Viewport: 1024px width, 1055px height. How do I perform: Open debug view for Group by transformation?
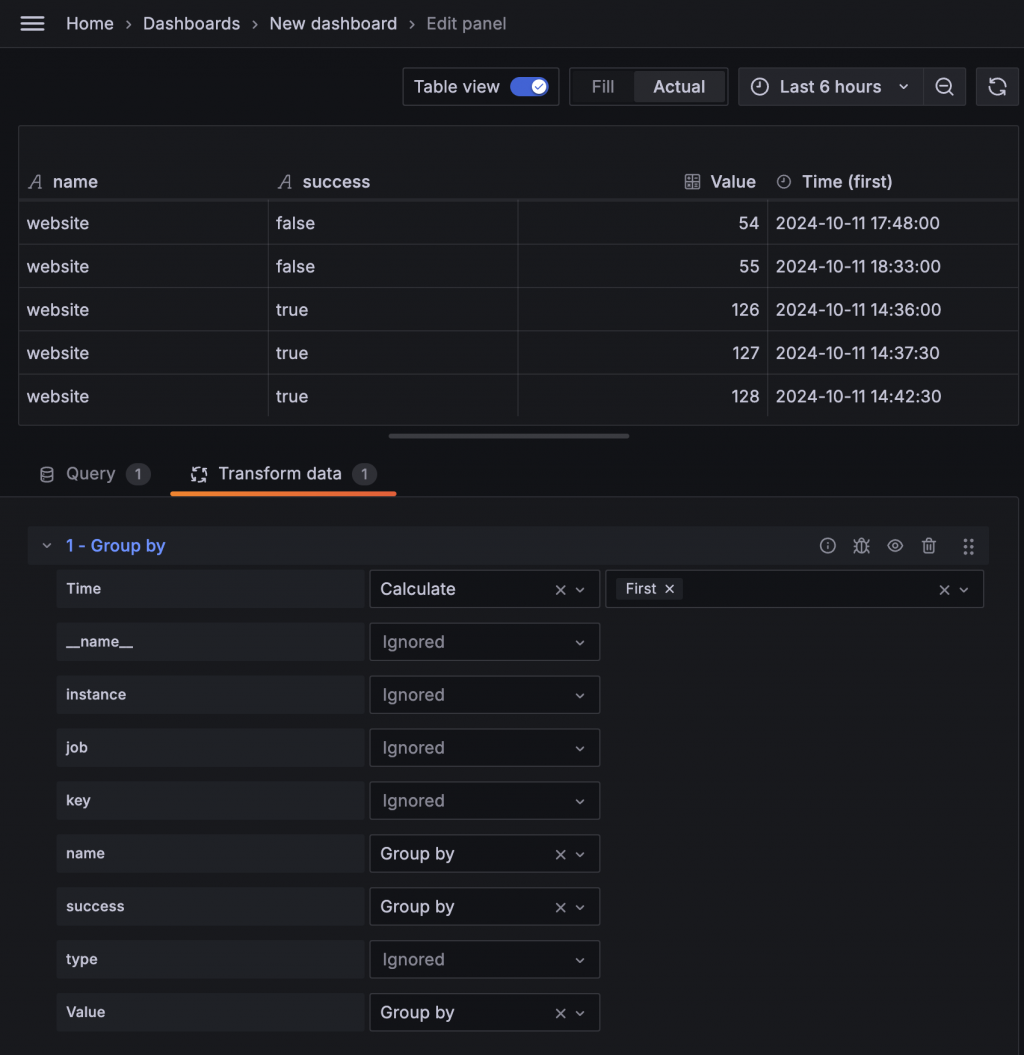pyautogui.click(x=861, y=546)
